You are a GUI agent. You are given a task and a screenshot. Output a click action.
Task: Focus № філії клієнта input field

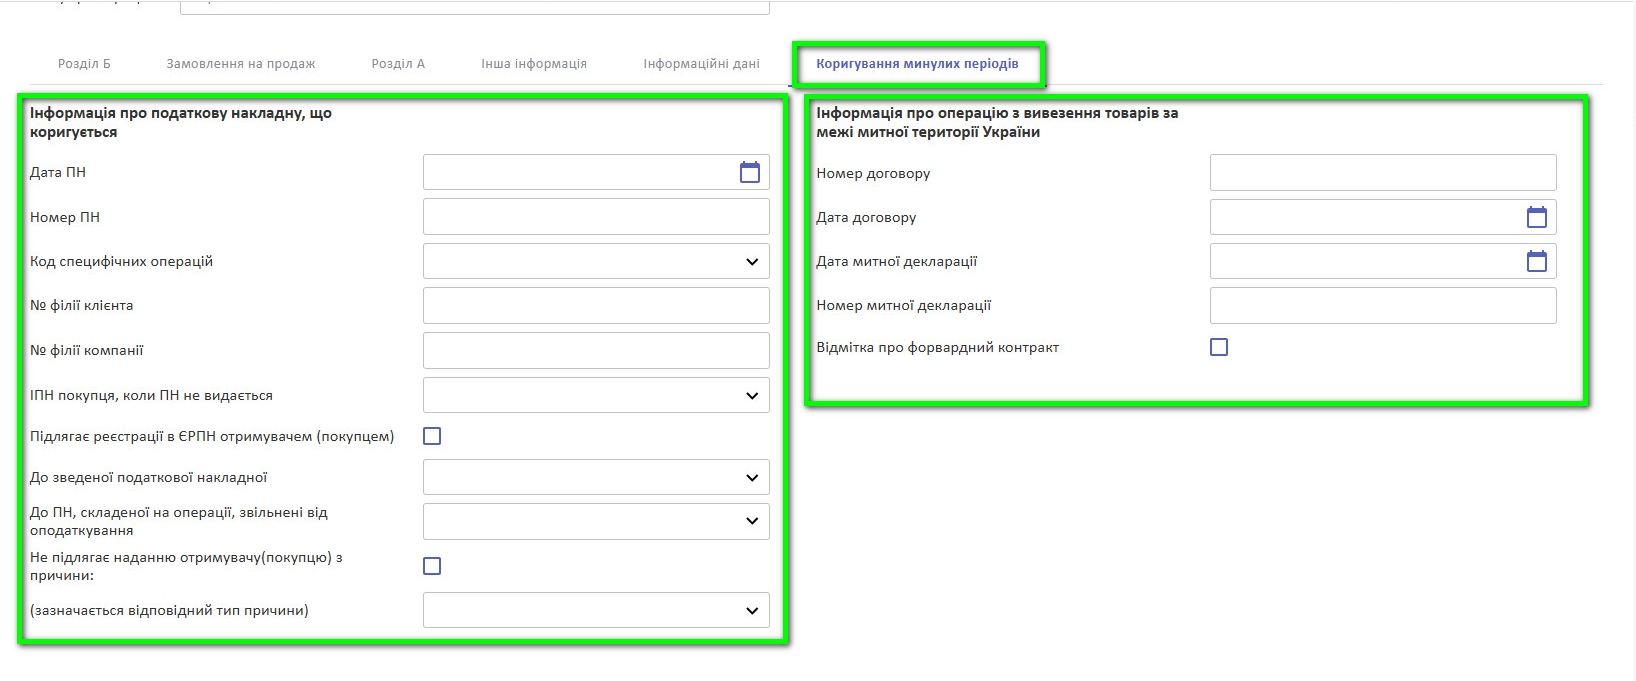596,305
